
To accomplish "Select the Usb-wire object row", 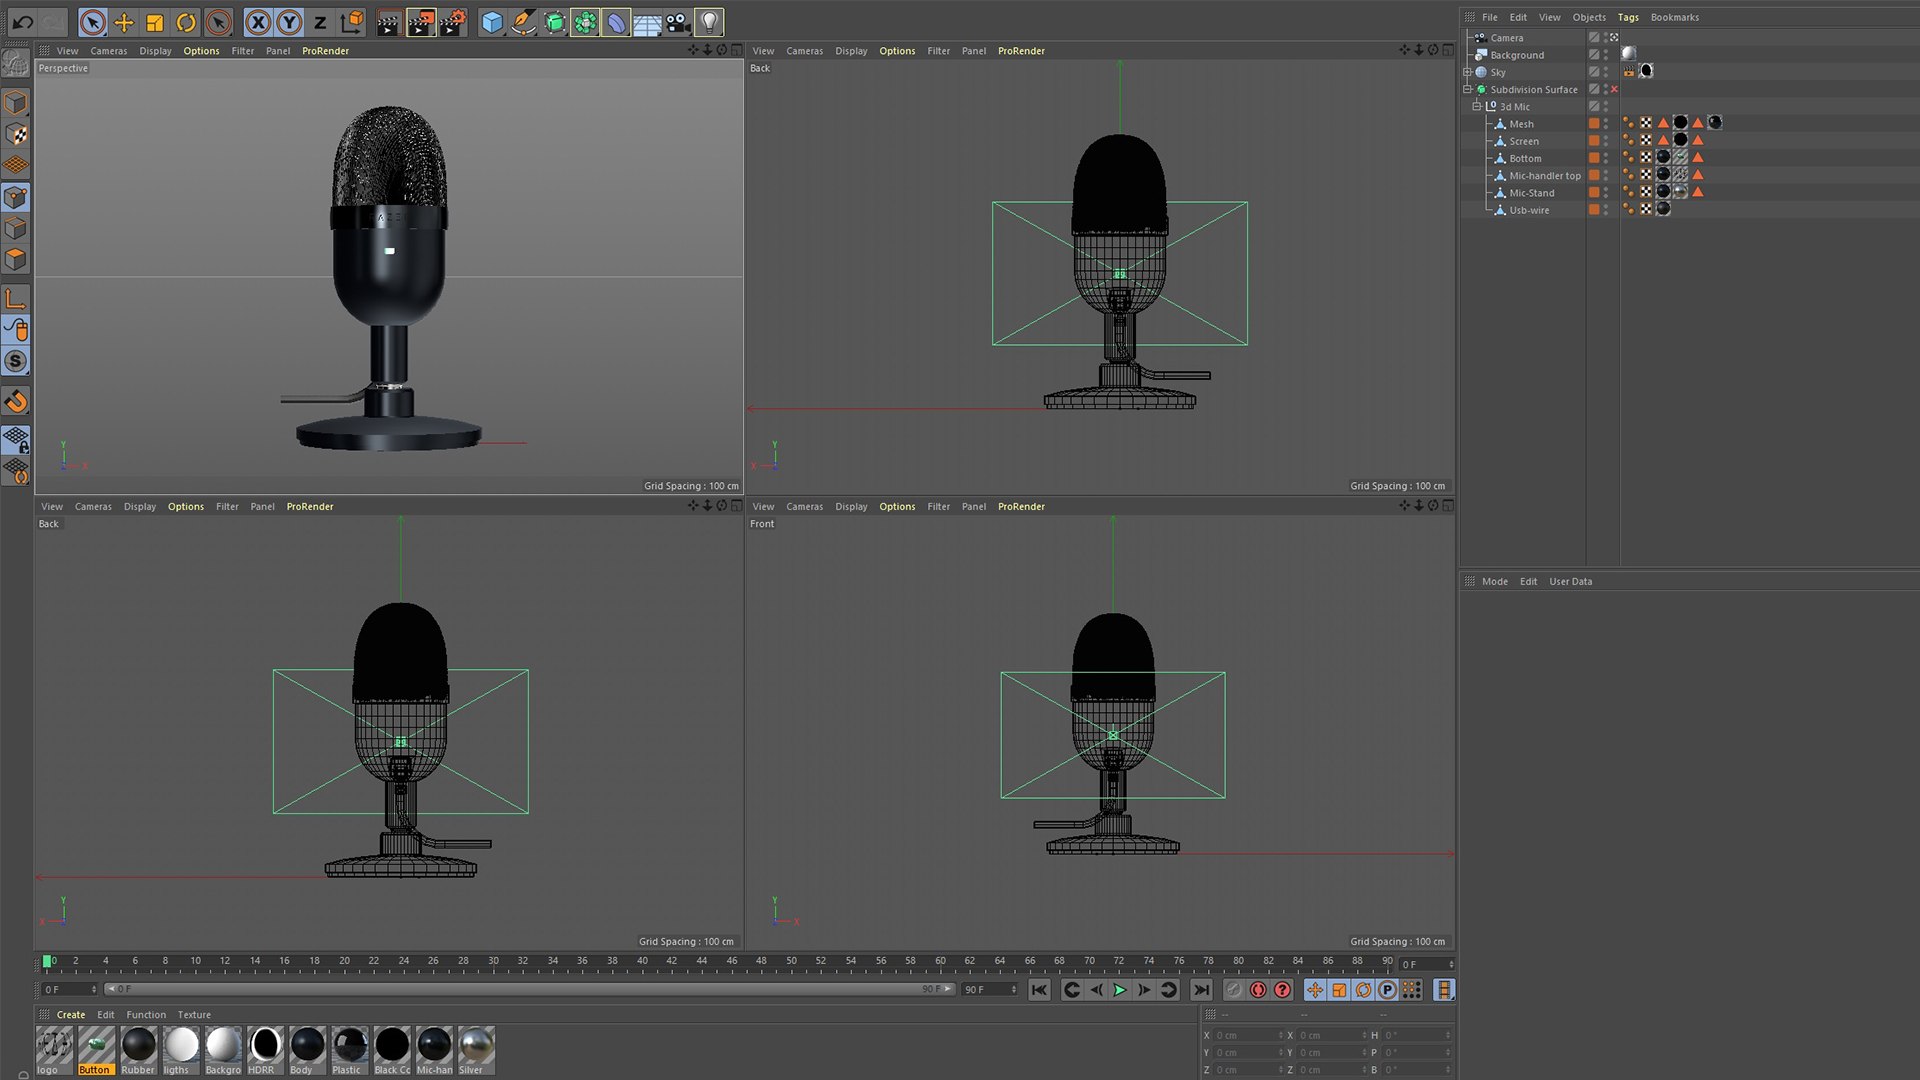I will [x=1529, y=210].
